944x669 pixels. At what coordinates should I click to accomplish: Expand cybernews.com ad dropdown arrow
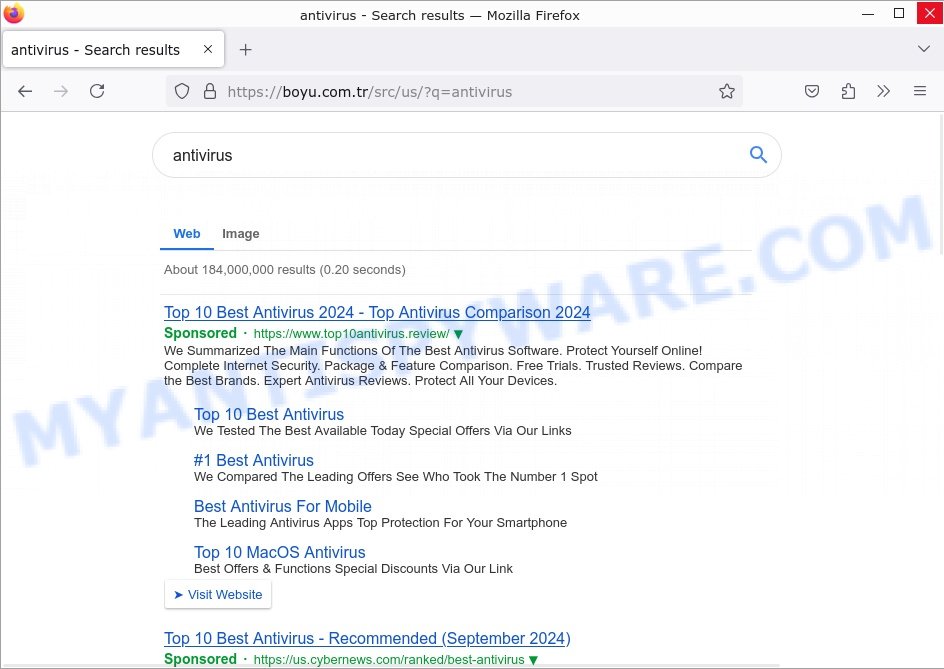click(533, 660)
